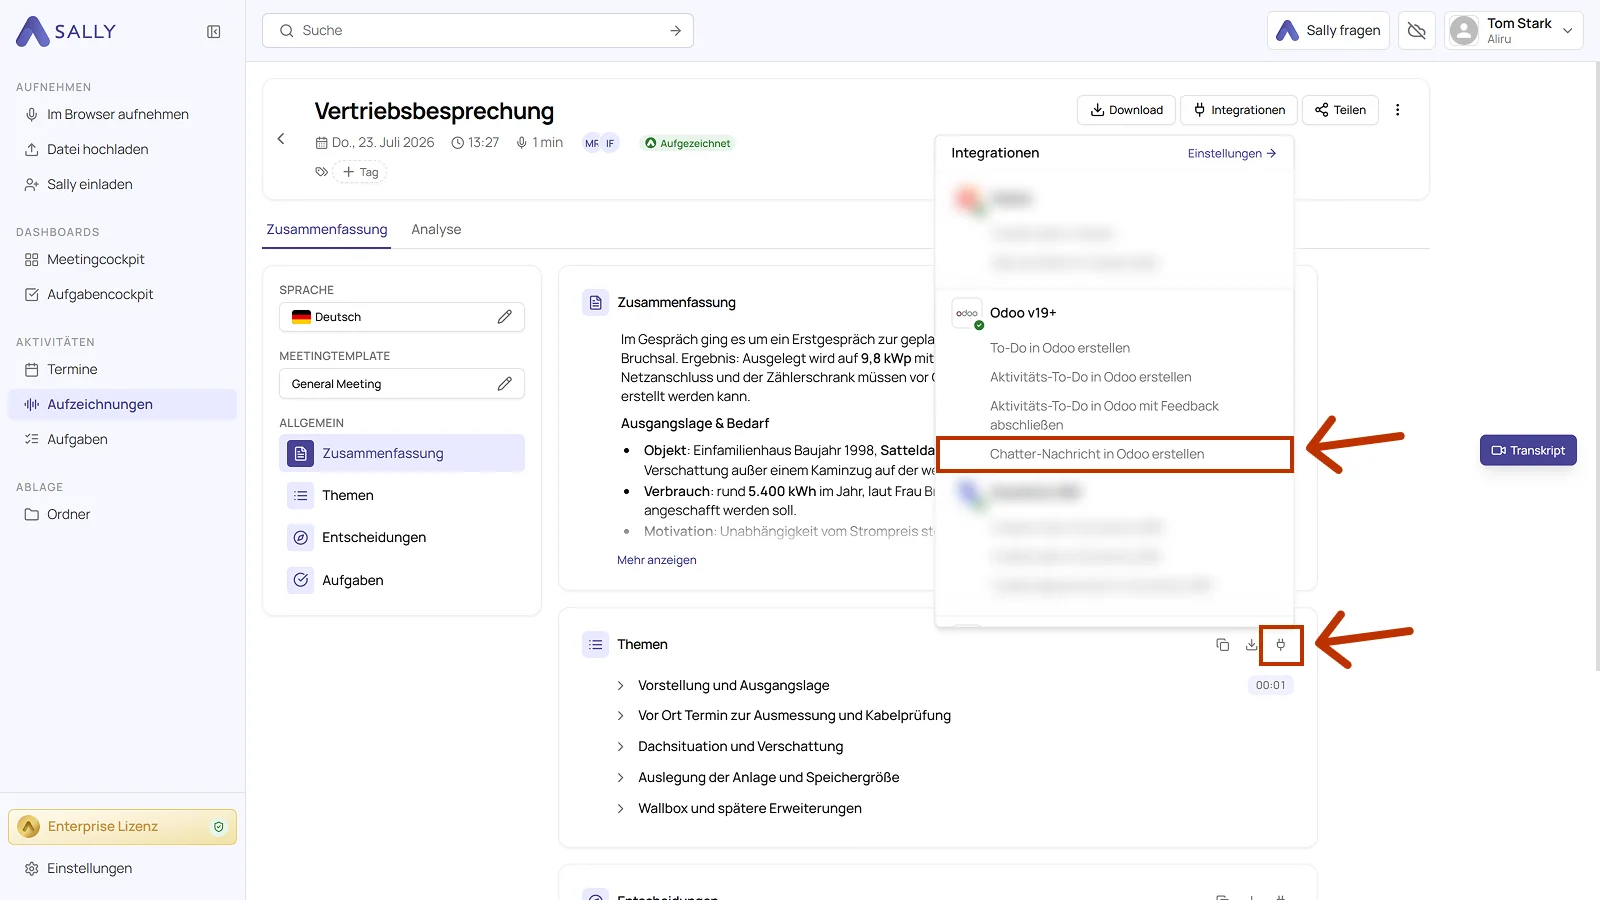Click the tag icon below the date
The height and width of the screenshot is (900, 1600).
tap(321, 172)
